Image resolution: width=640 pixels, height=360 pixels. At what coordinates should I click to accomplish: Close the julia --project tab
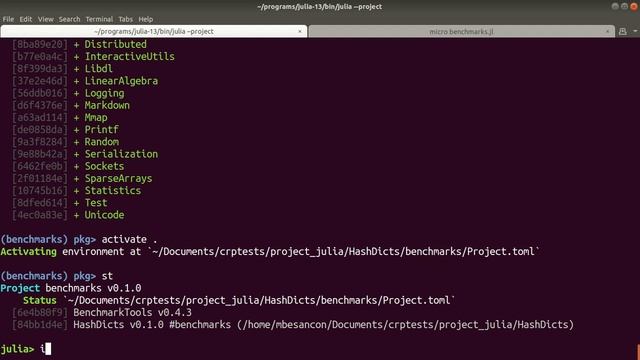pyautogui.click(x=300, y=31)
